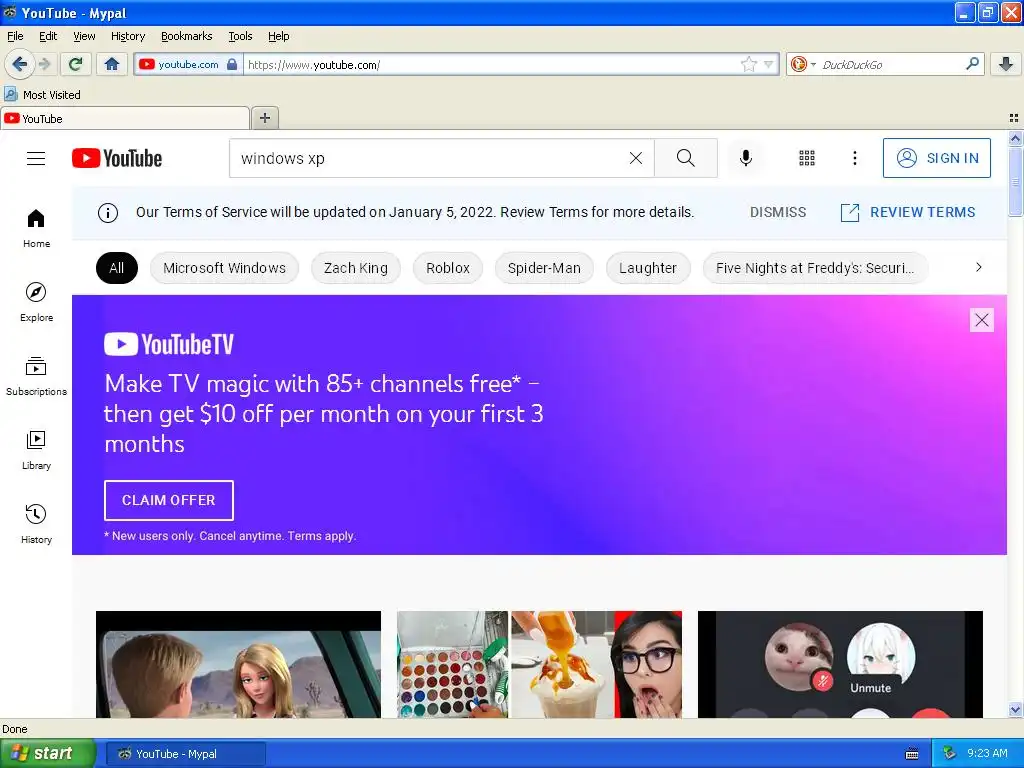
Task: Click the tab groups grid icon
Action: point(1014,118)
